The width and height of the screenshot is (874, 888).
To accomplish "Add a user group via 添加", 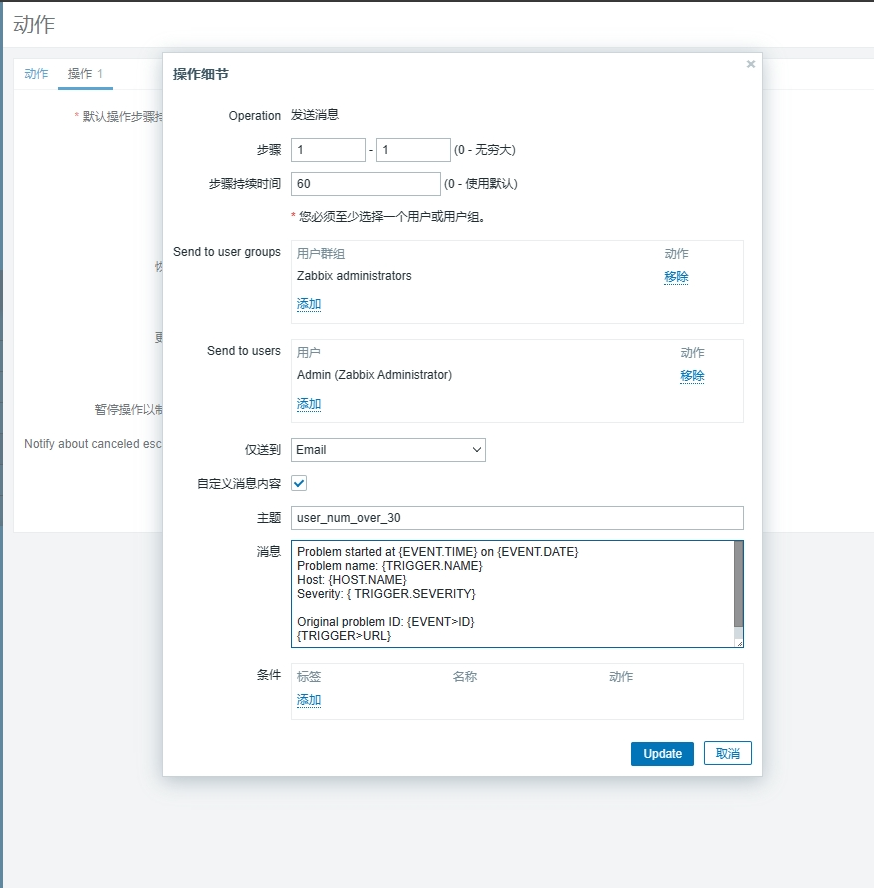I will pos(309,304).
